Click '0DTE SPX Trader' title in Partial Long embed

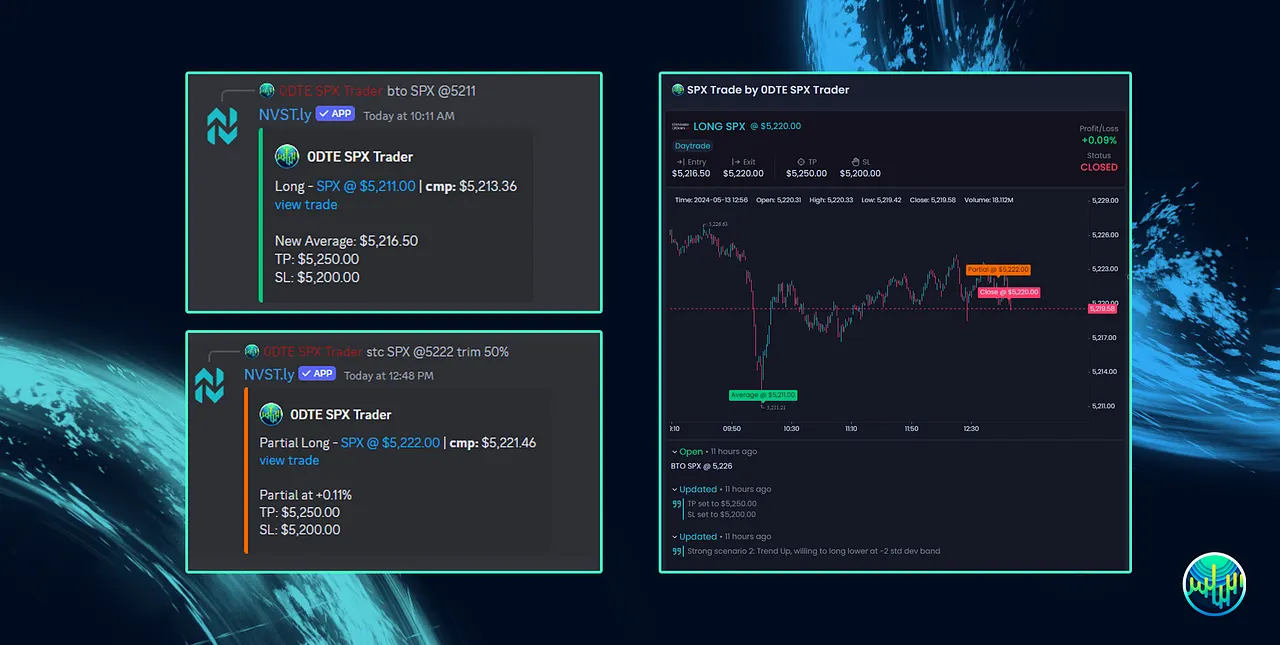tap(341, 415)
